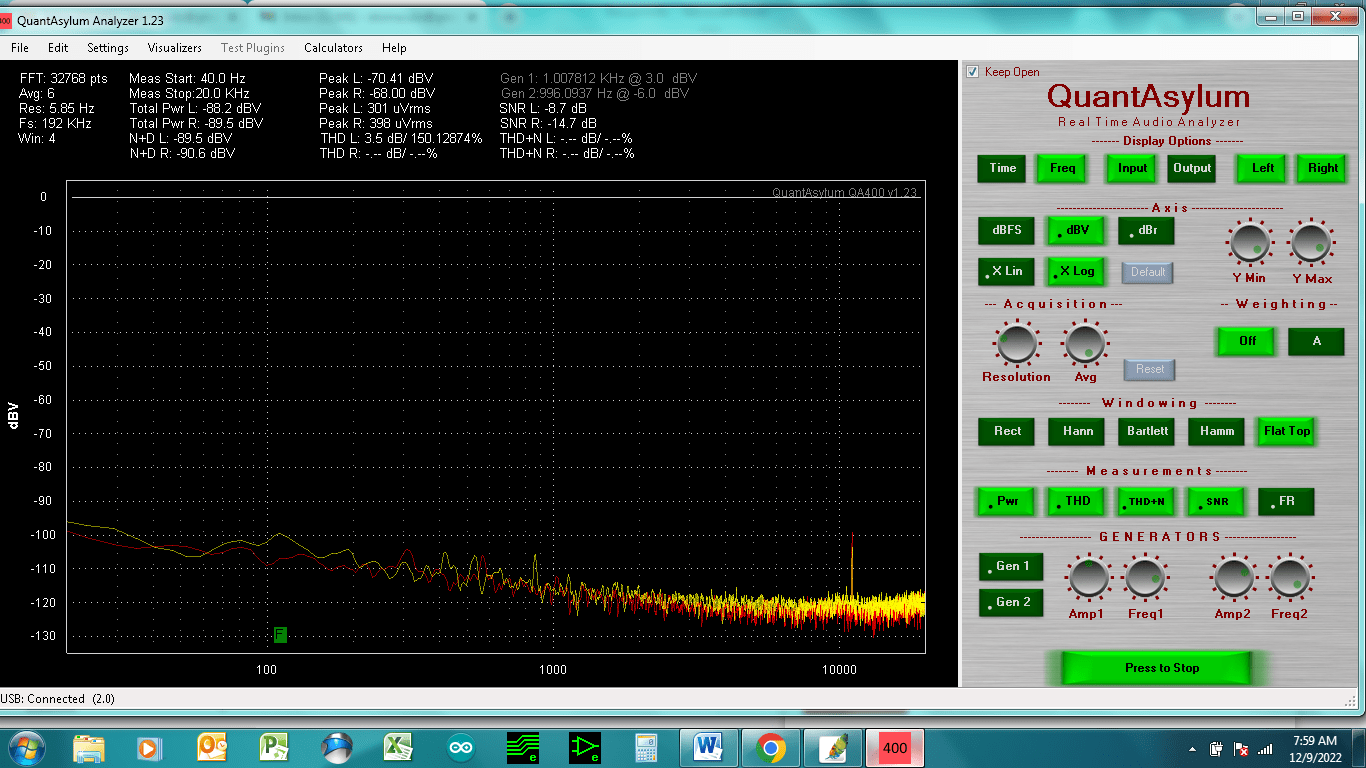The height and width of the screenshot is (768, 1366).
Task: Turn weighting Off
Action: (x=1247, y=341)
